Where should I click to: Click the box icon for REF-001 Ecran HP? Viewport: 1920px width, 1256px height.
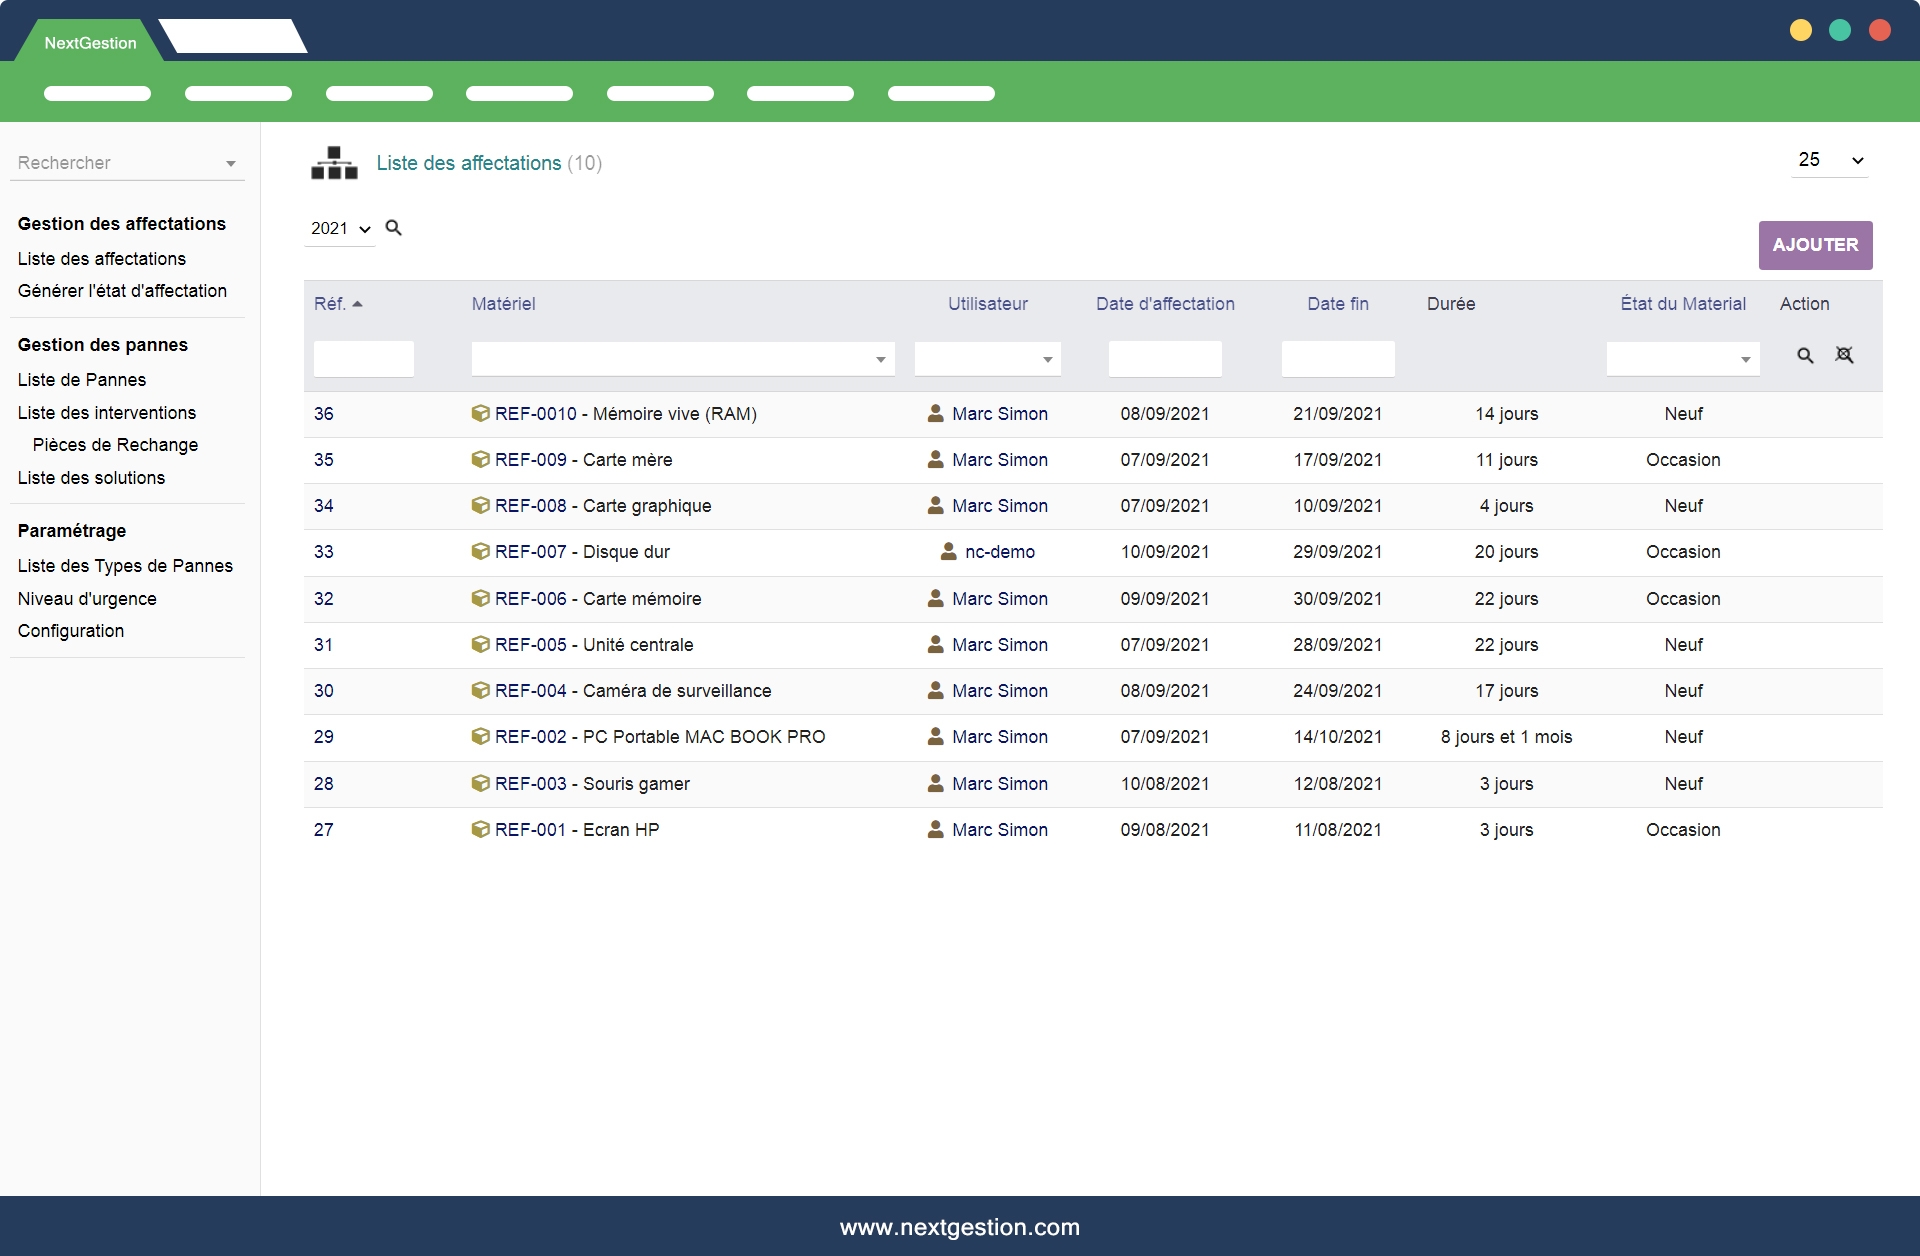(480, 829)
